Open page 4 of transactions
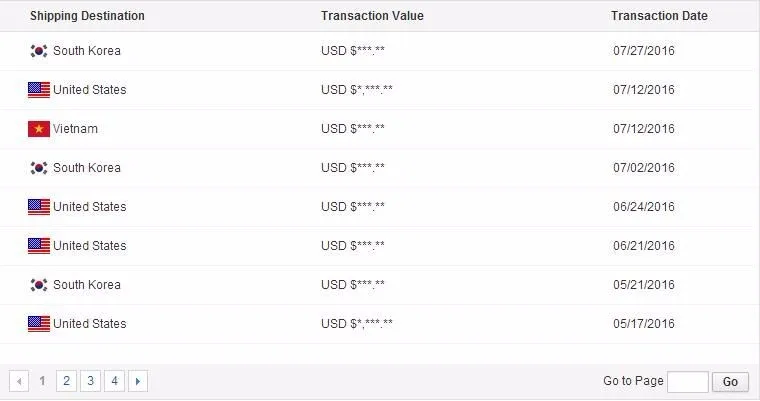Image resolution: width=760 pixels, height=401 pixels. click(114, 381)
